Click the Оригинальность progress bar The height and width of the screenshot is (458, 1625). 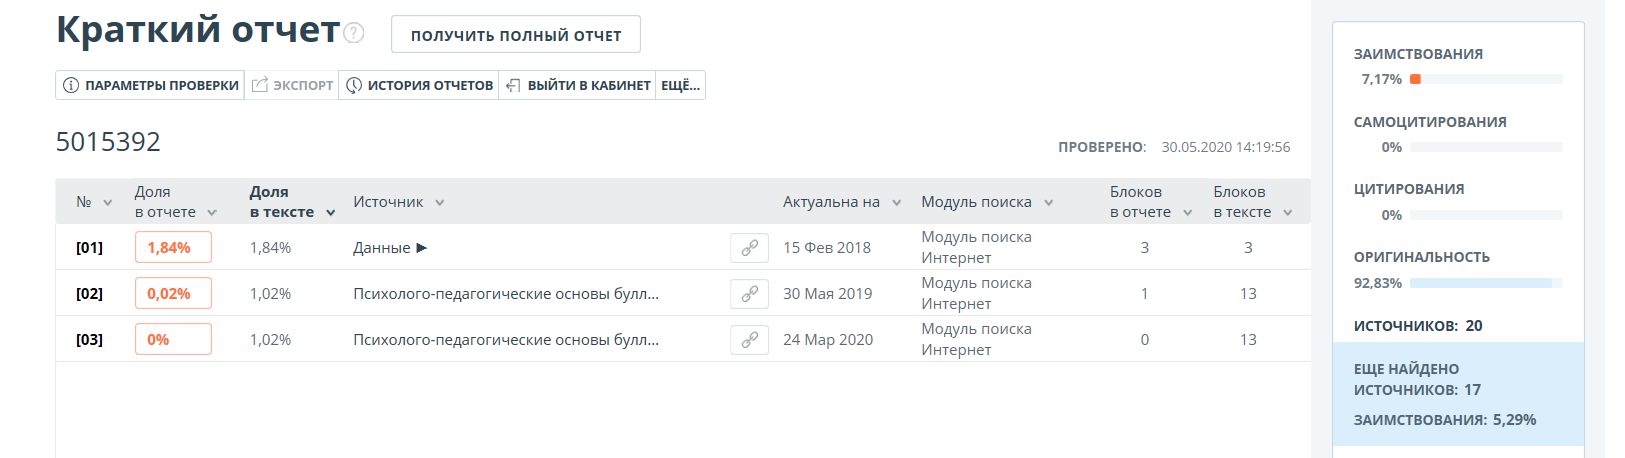tap(1485, 284)
